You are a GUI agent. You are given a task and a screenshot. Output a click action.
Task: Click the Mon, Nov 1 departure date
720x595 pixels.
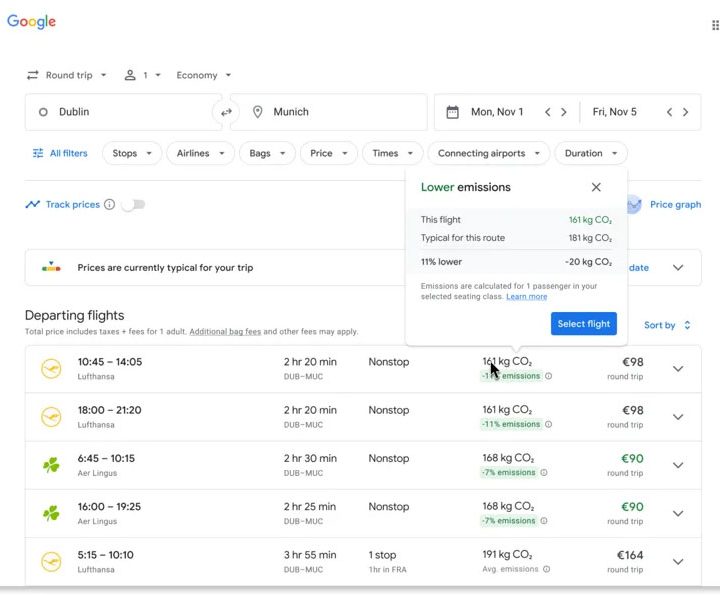[497, 112]
